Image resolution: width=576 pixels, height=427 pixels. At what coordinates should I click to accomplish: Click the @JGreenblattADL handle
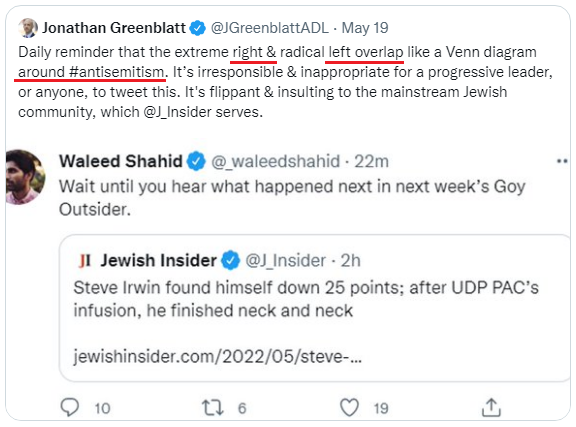click(270, 28)
